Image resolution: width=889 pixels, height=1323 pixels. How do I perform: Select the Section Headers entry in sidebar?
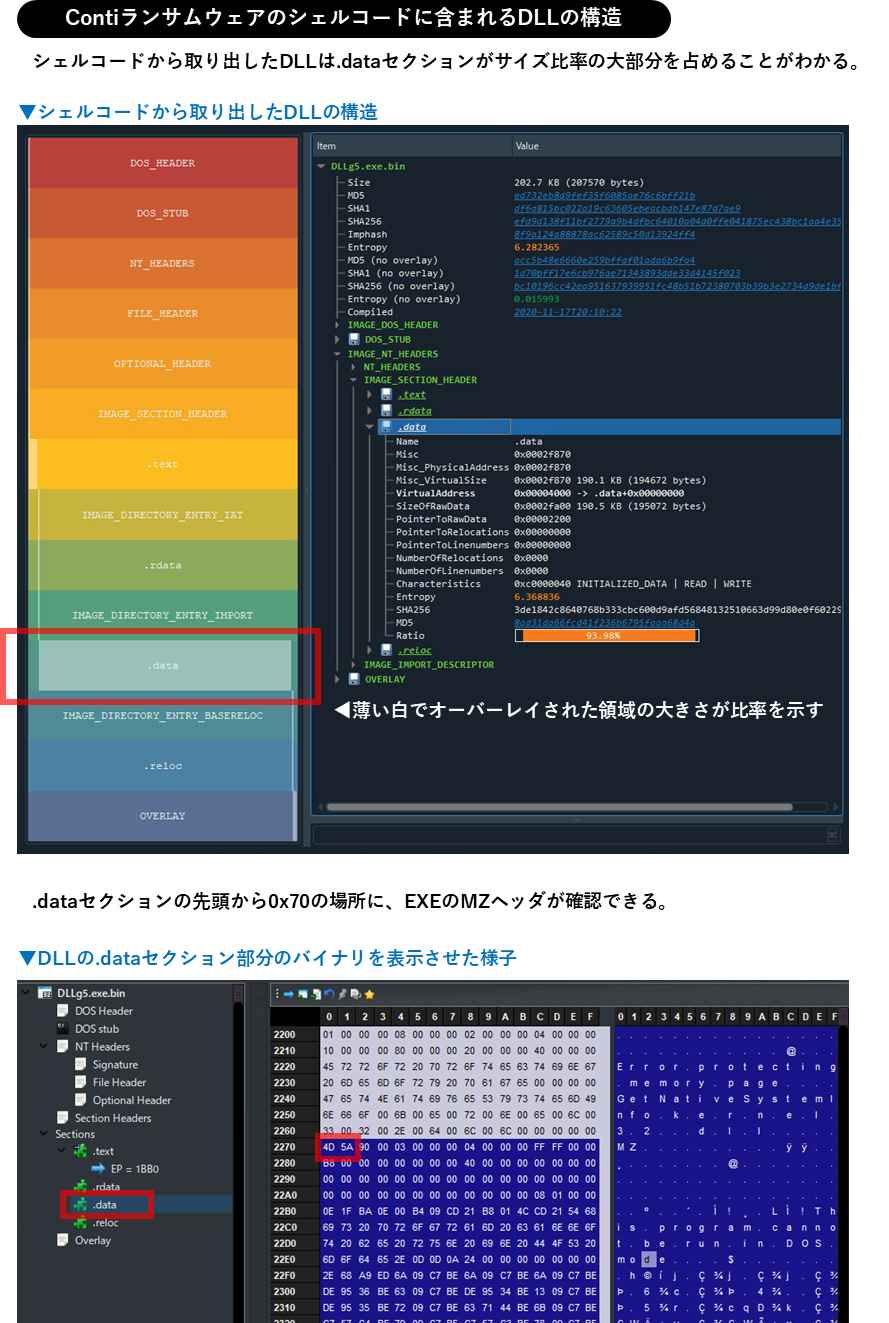[x=113, y=1118]
